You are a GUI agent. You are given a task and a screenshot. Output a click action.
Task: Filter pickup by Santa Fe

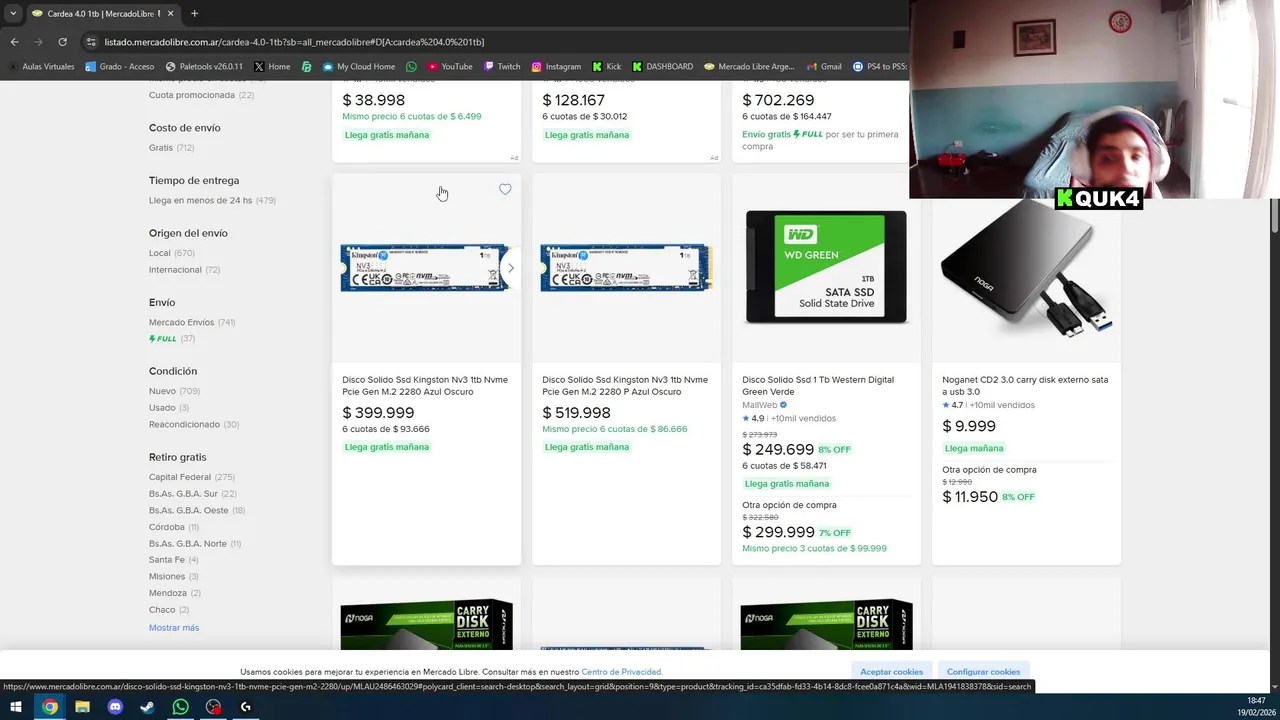(x=174, y=560)
